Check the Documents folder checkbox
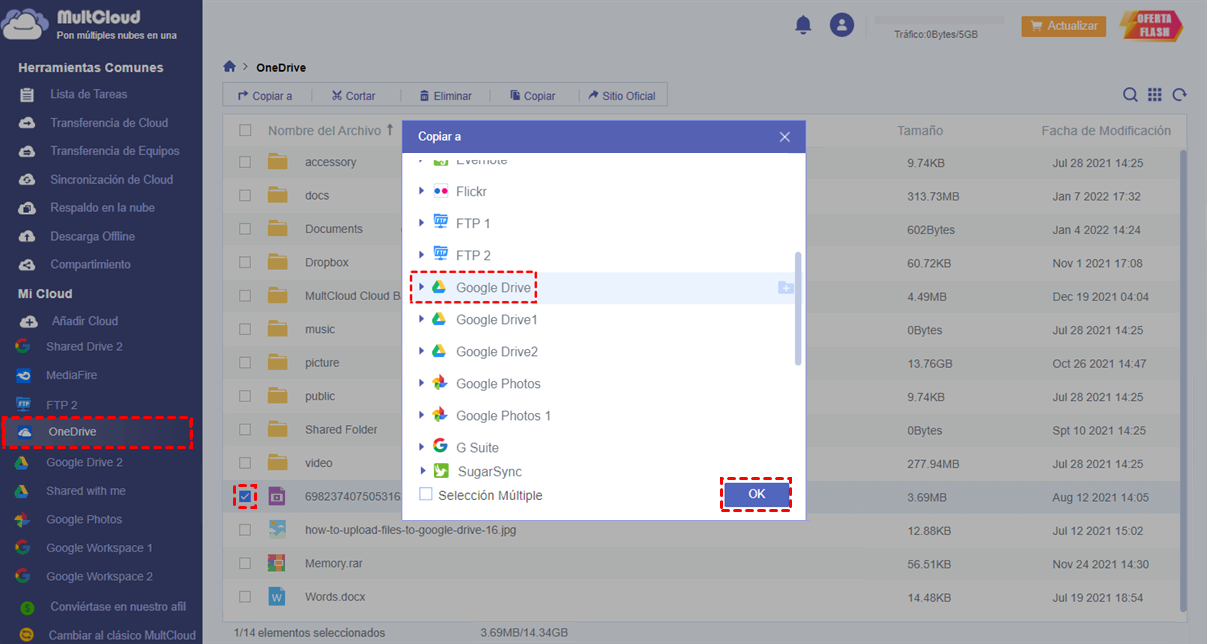Screen dimensions: 1207x644 point(246,229)
